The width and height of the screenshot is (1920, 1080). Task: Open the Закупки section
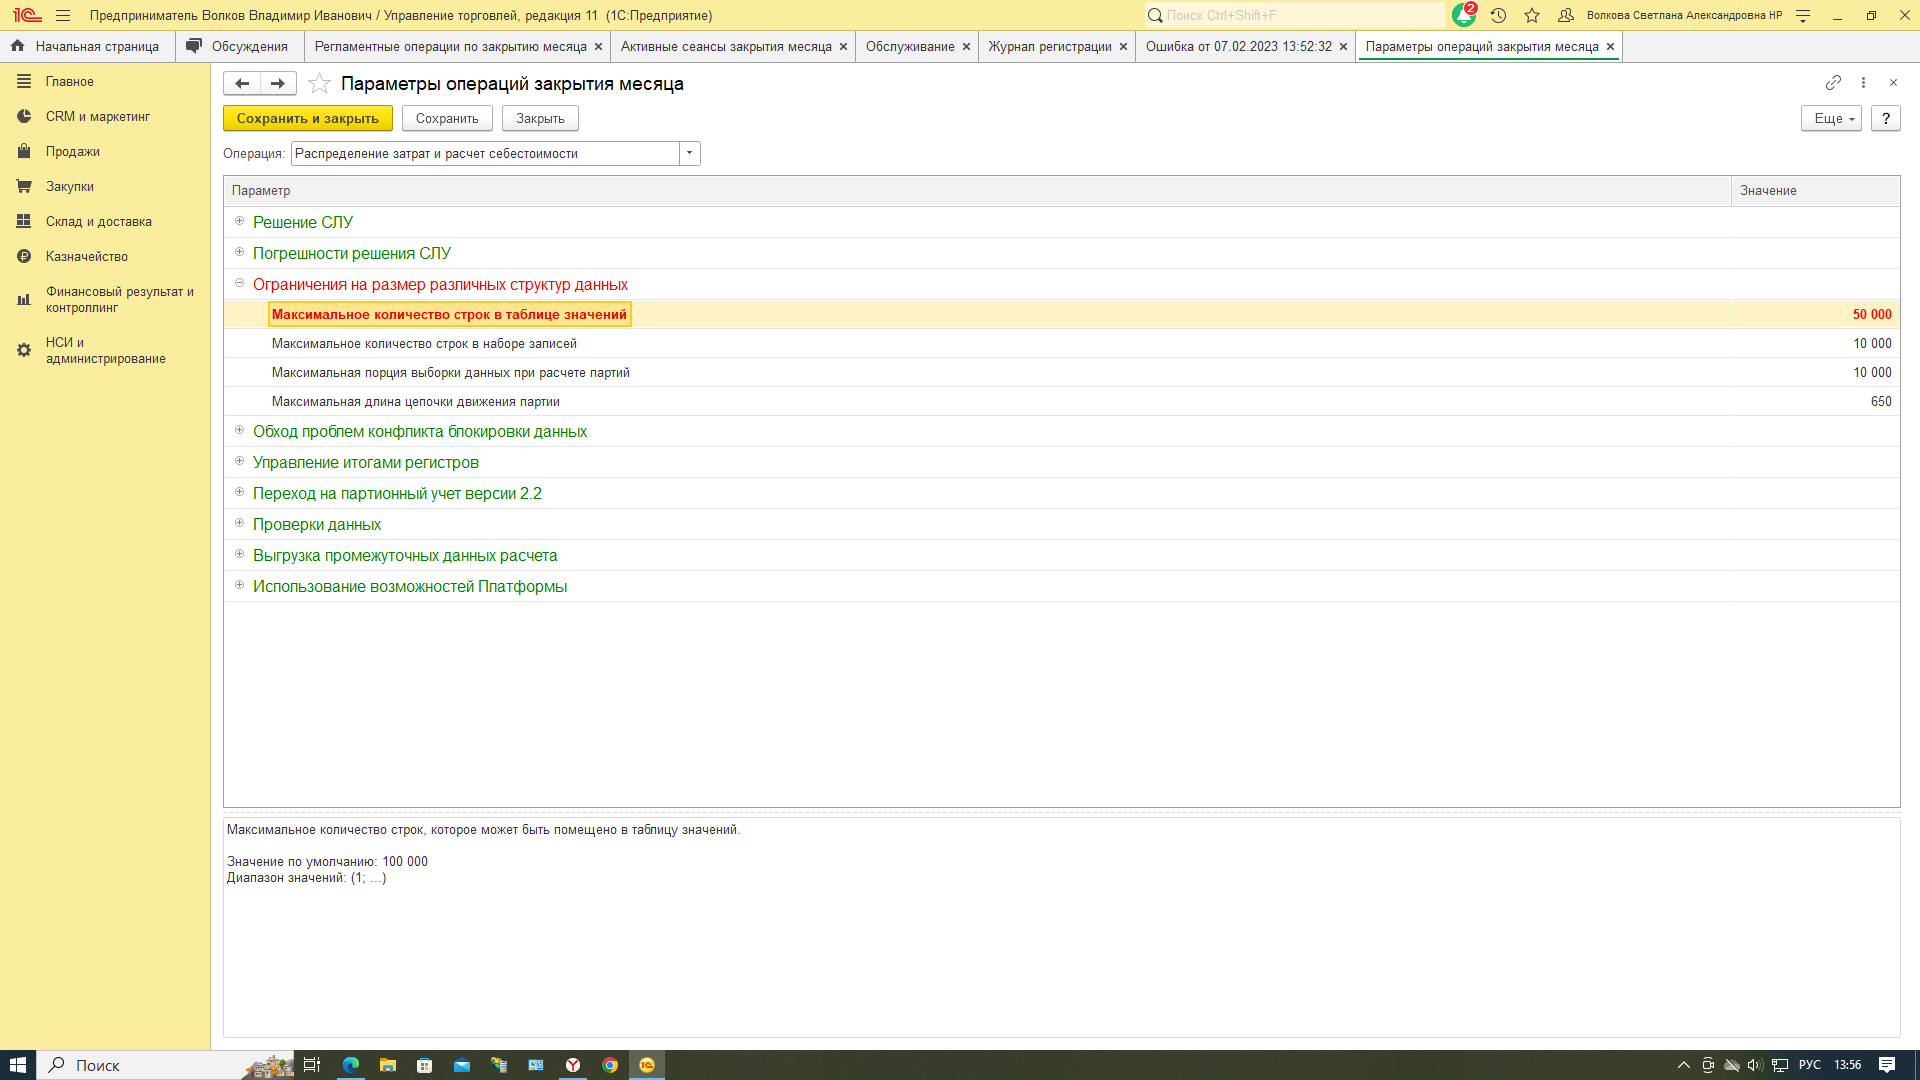tap(69, 186)
